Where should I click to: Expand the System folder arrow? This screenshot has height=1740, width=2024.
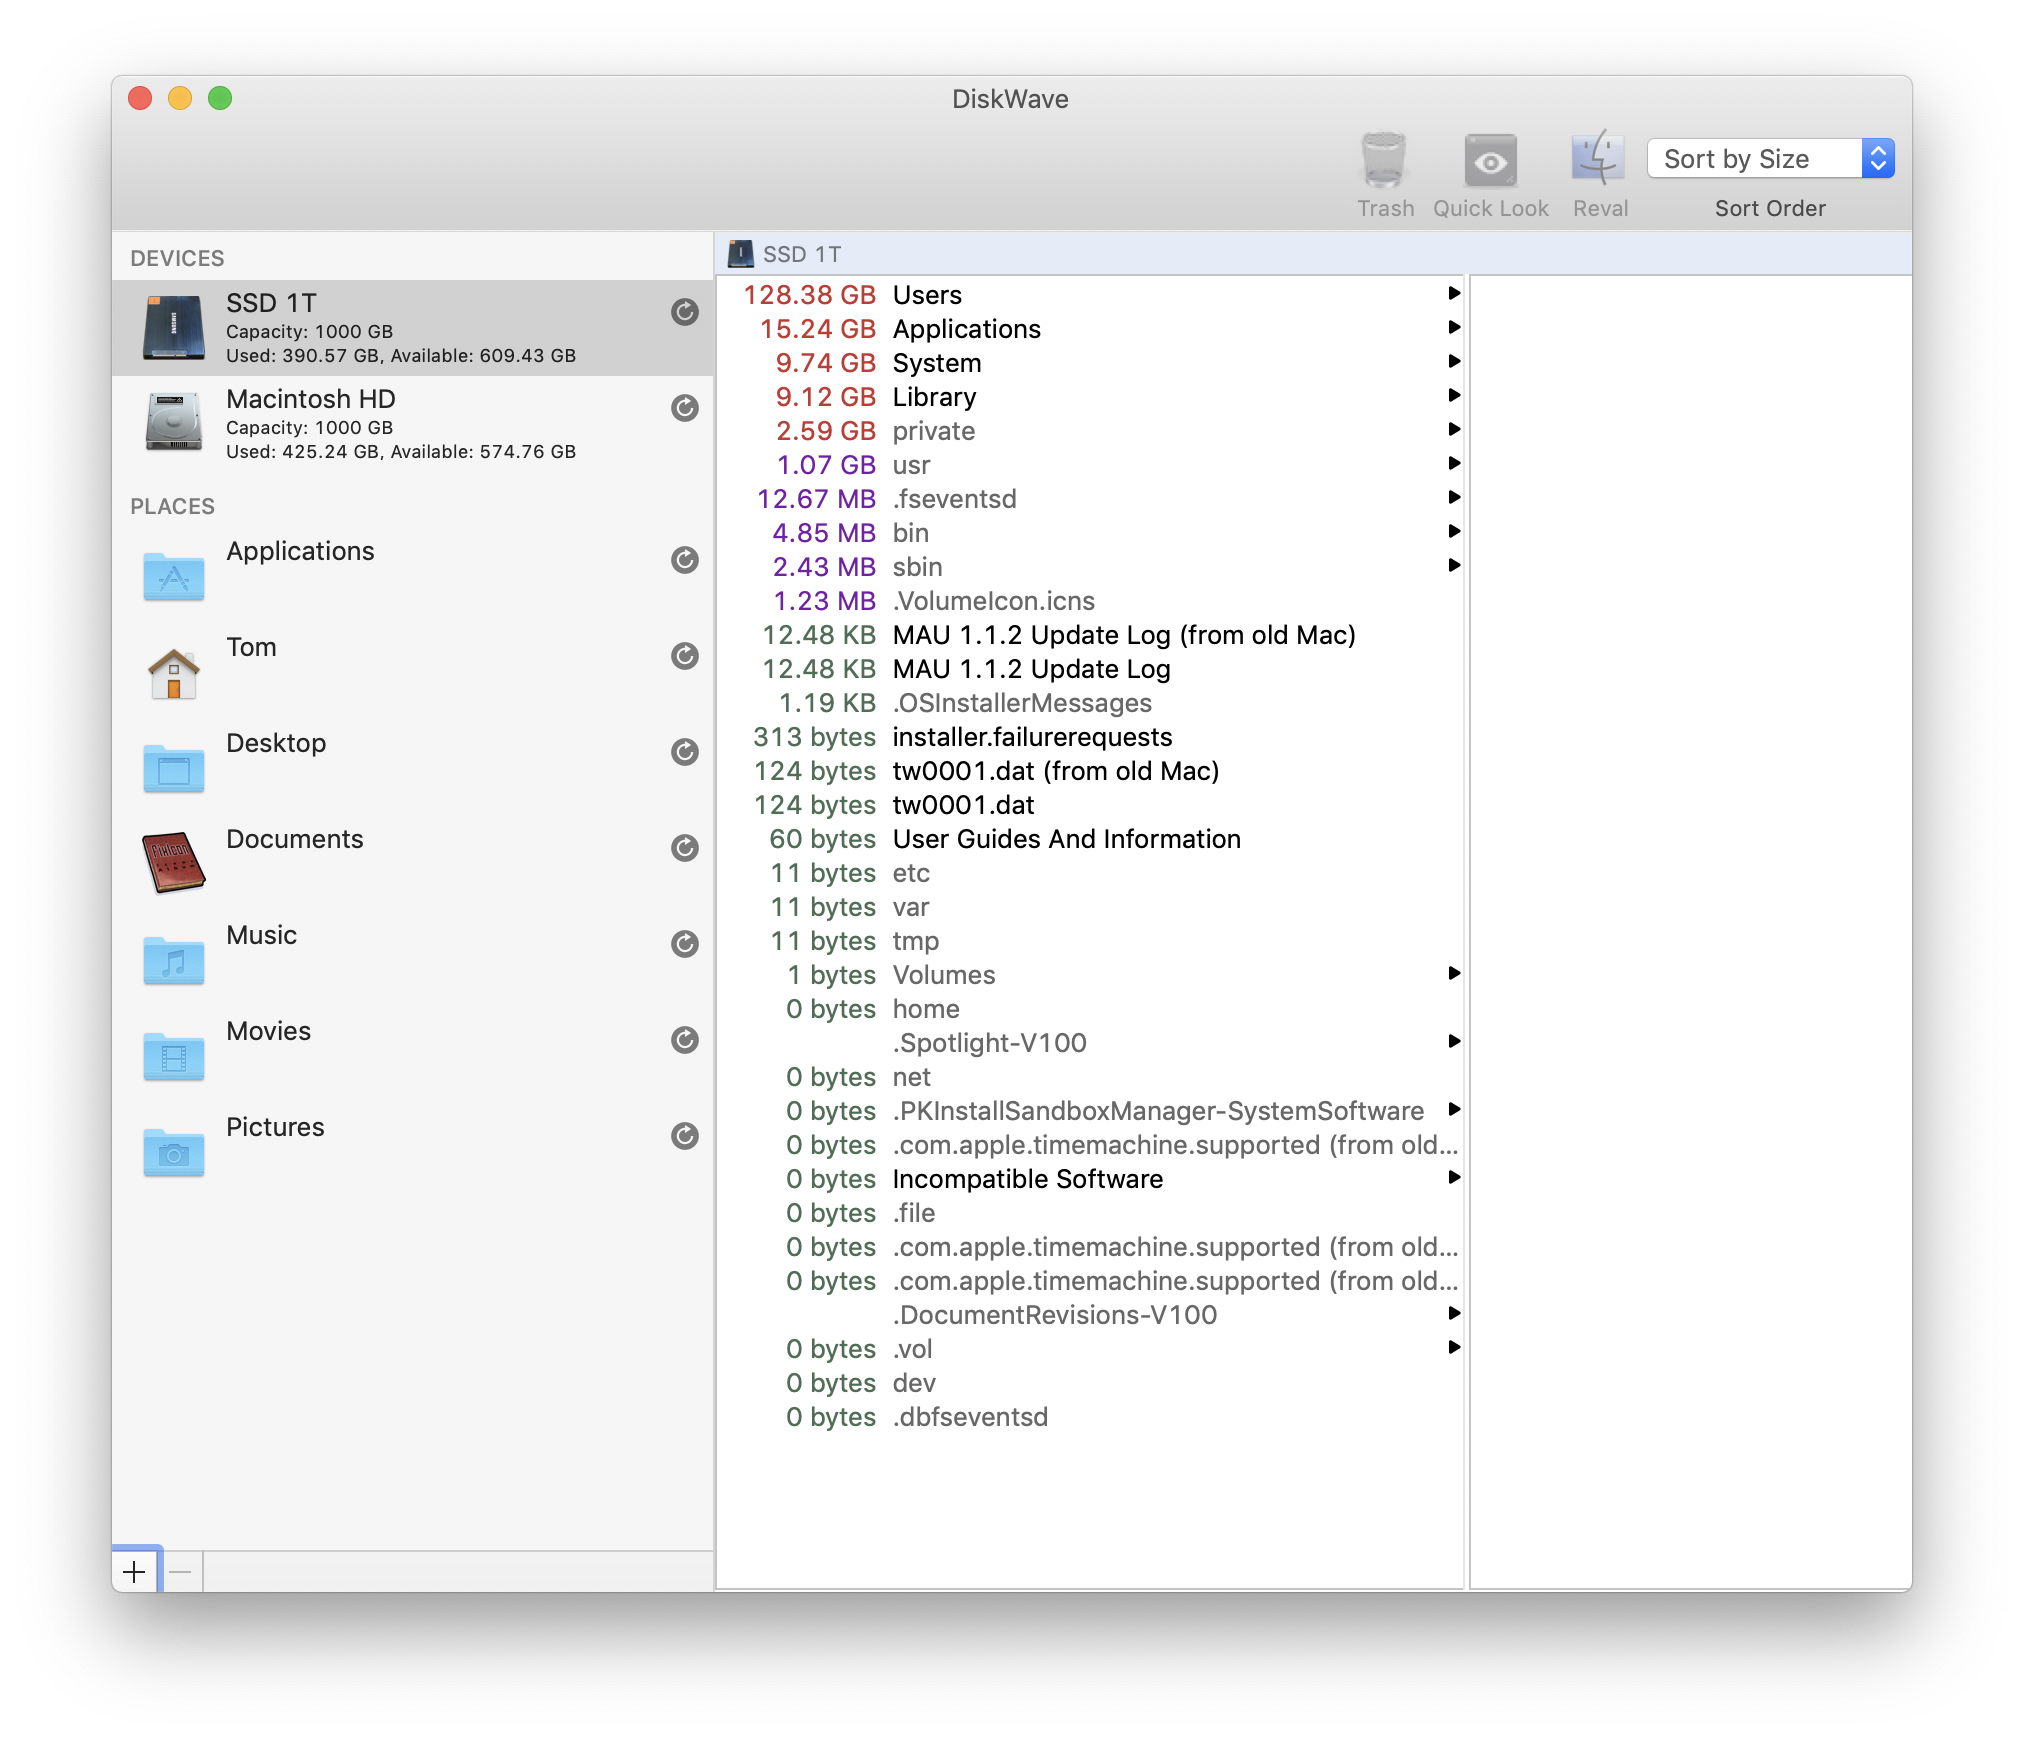[x=1454, y=361]
